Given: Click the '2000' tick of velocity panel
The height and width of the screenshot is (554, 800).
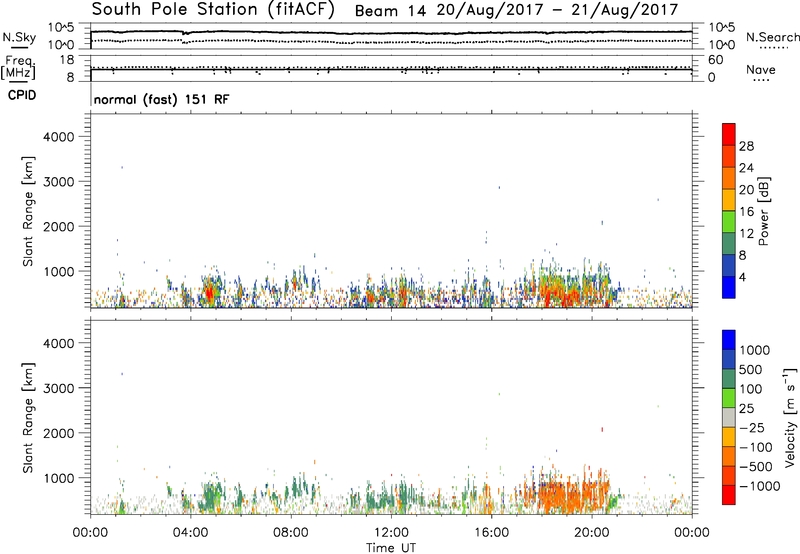Looking at the screenshot, I should point(59,433).
